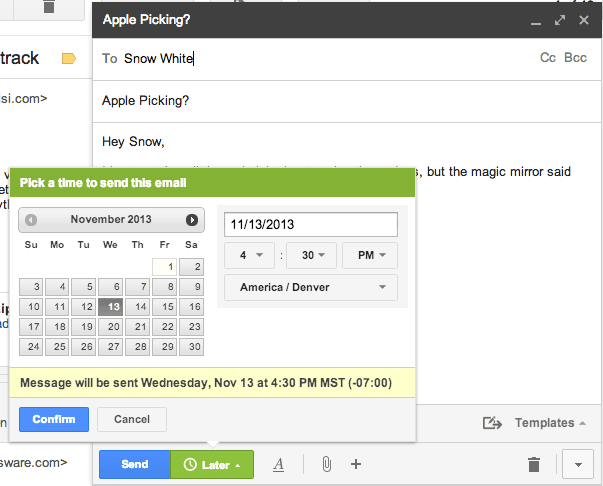
Task: Open the formatting options text icon
Action: (279, 464)
